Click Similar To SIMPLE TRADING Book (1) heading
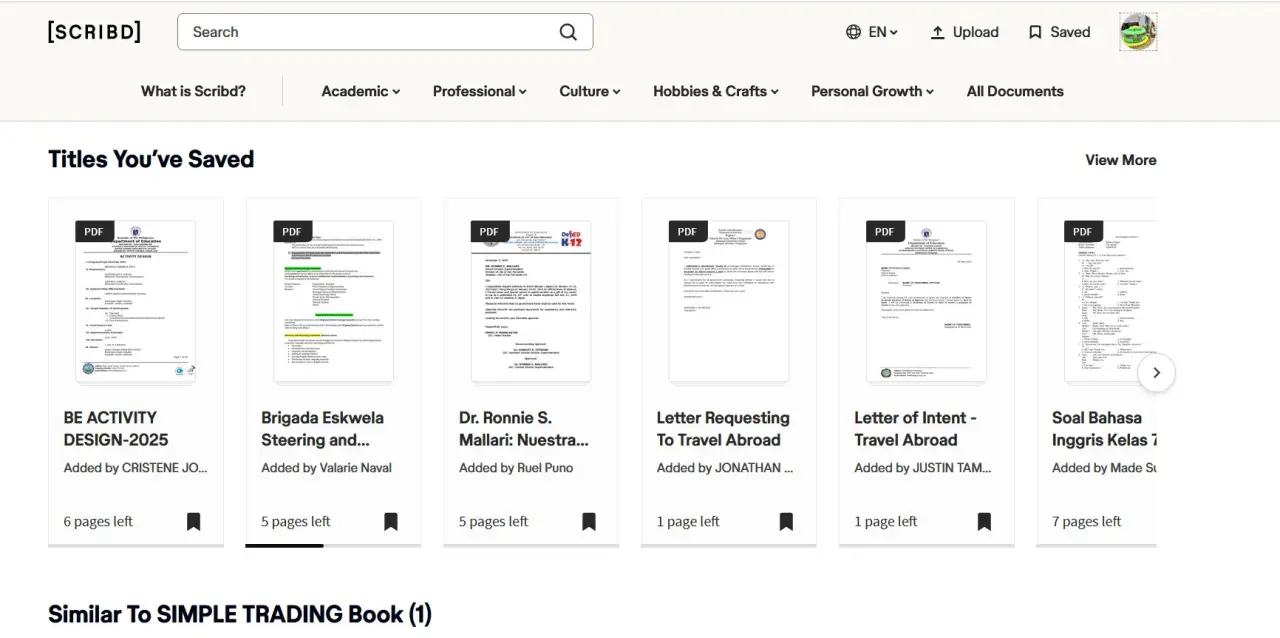This screenshot has height=638, width=1280. 240,614
